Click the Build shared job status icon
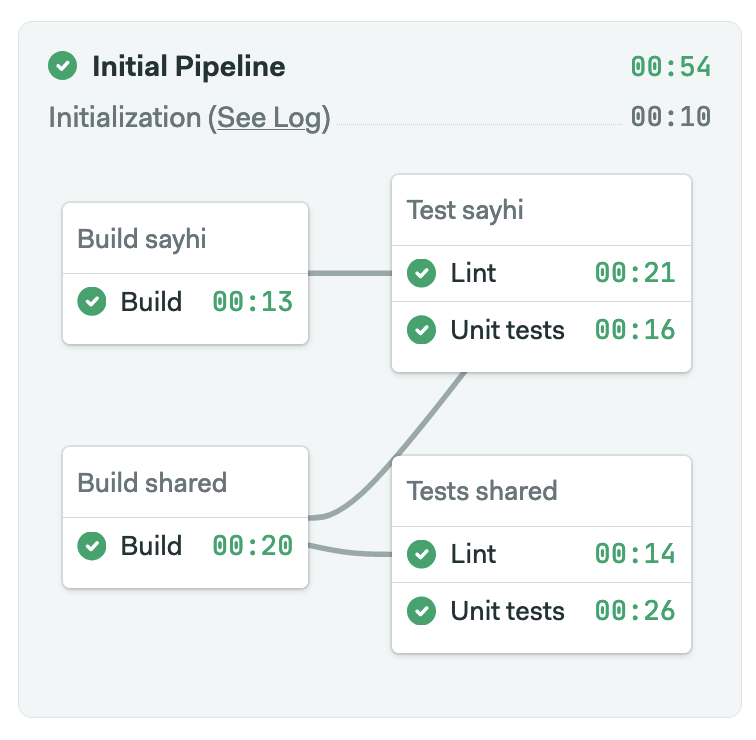The height and width of the screenshot is (740, 756). pos(93,545)
